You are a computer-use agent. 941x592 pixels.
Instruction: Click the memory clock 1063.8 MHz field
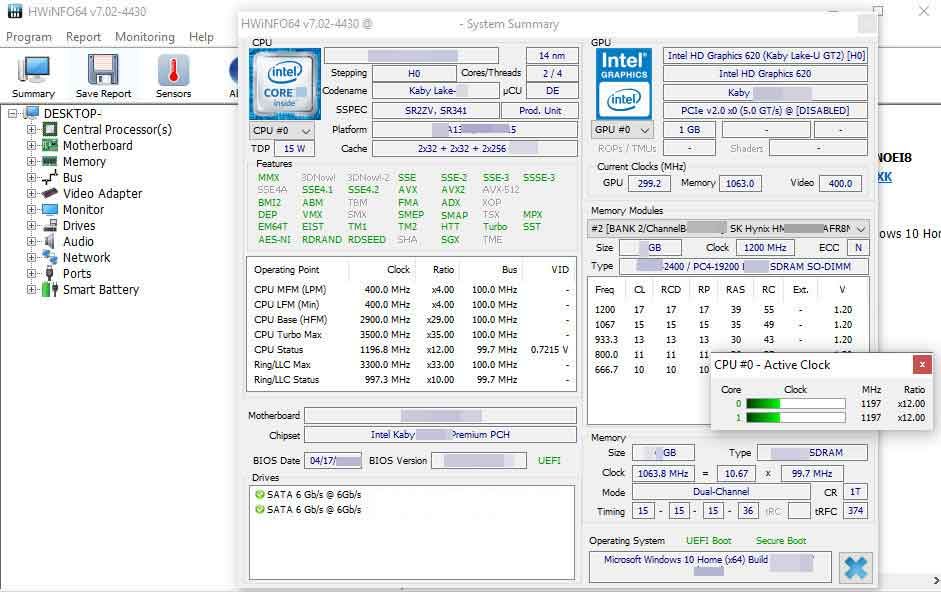663,473
